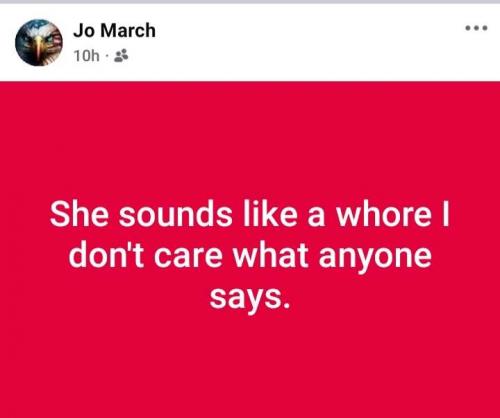Select the line "don't care what anyone"
This screenshot has height=418, width=500.
pyautogui.click(x=250, y=256)
